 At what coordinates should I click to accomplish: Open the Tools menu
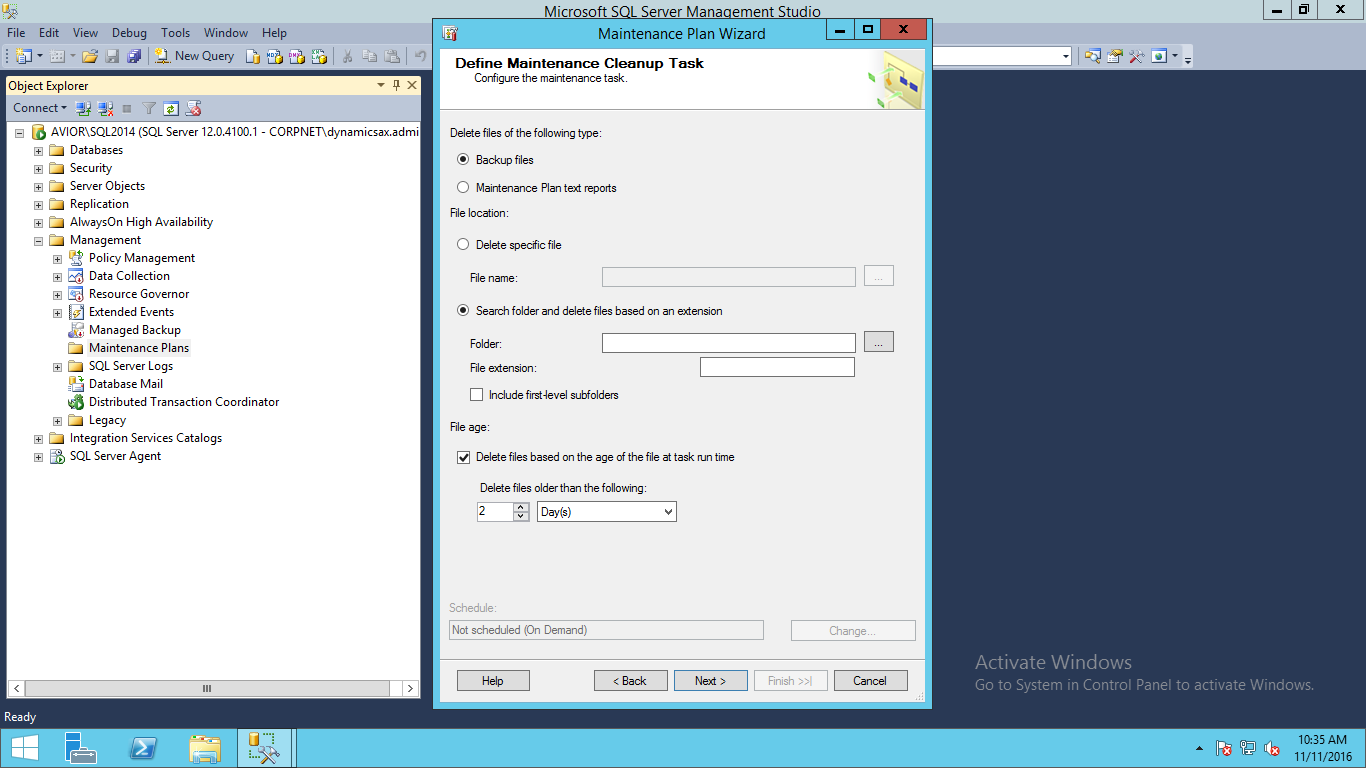click(x=175, y=33)
